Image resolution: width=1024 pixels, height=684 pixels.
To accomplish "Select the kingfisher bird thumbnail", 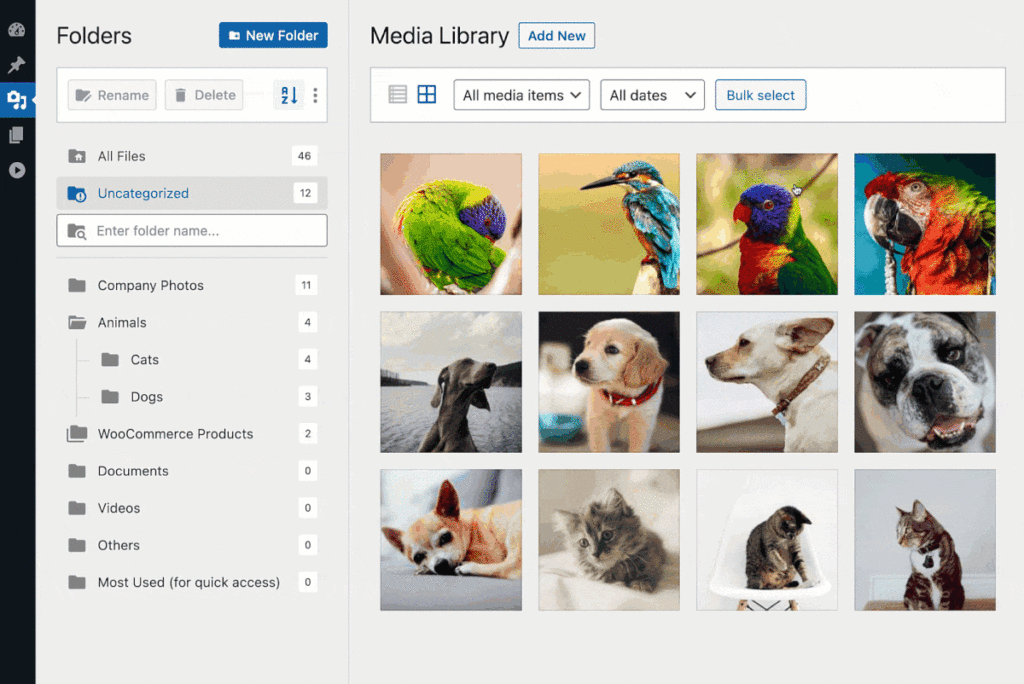I will click(x=609, y=224).
